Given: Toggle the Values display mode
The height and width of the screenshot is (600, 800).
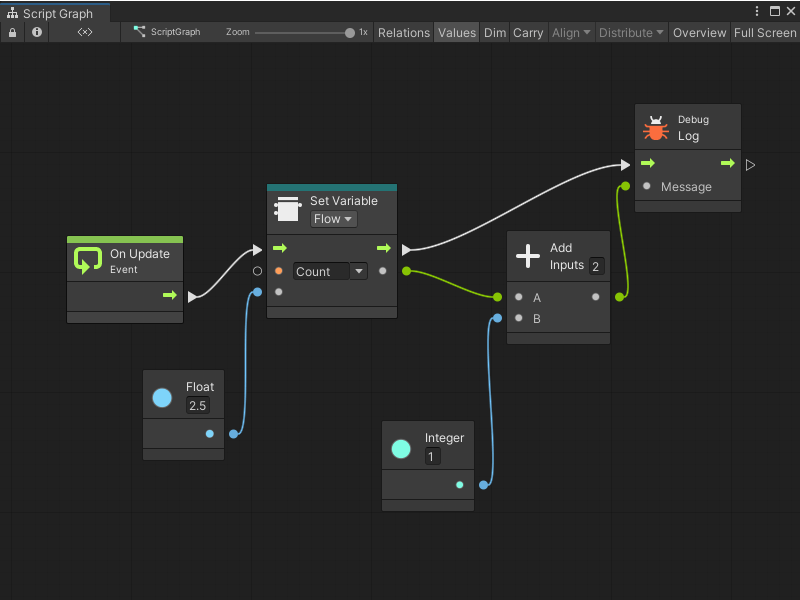Looking at the screenshot, I should (x=456, y=32).
